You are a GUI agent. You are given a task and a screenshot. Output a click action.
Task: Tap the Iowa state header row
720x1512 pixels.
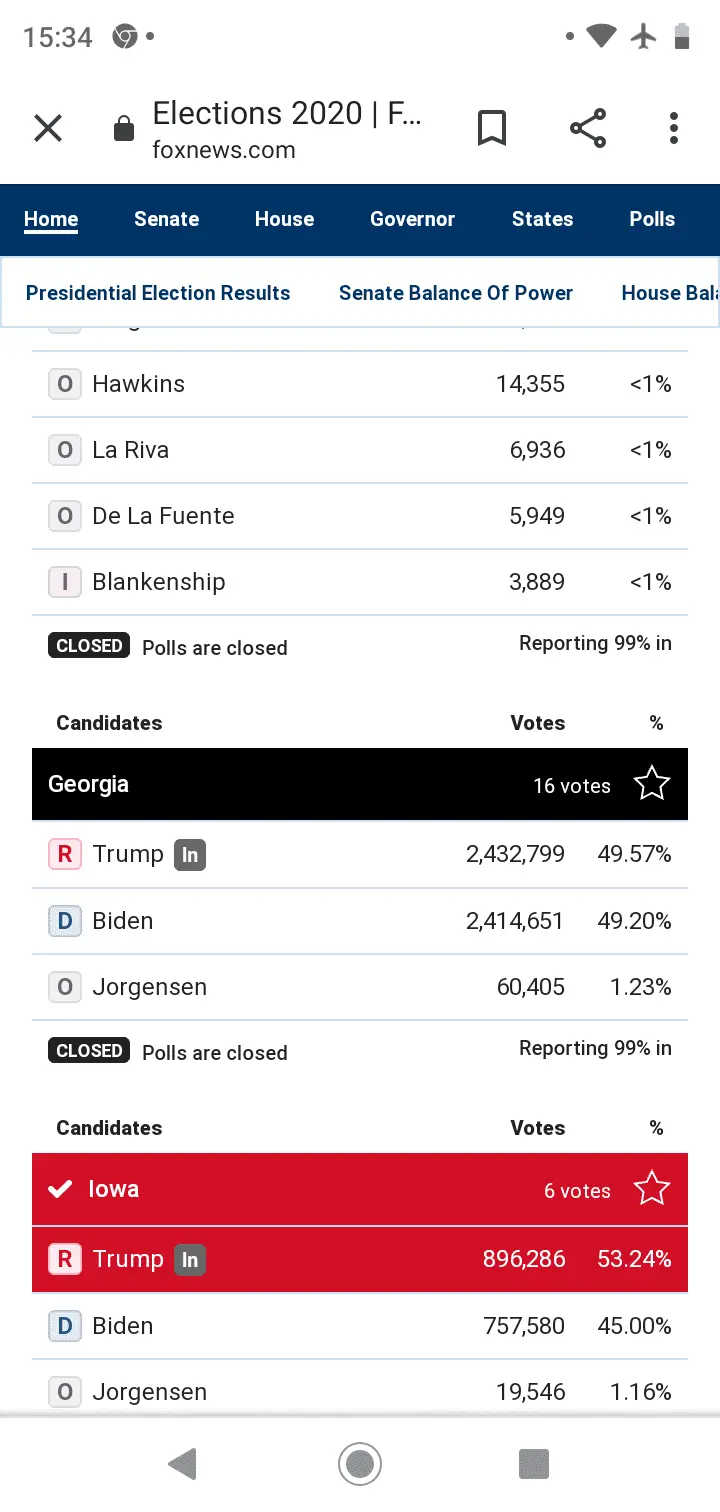[300, 1190]
